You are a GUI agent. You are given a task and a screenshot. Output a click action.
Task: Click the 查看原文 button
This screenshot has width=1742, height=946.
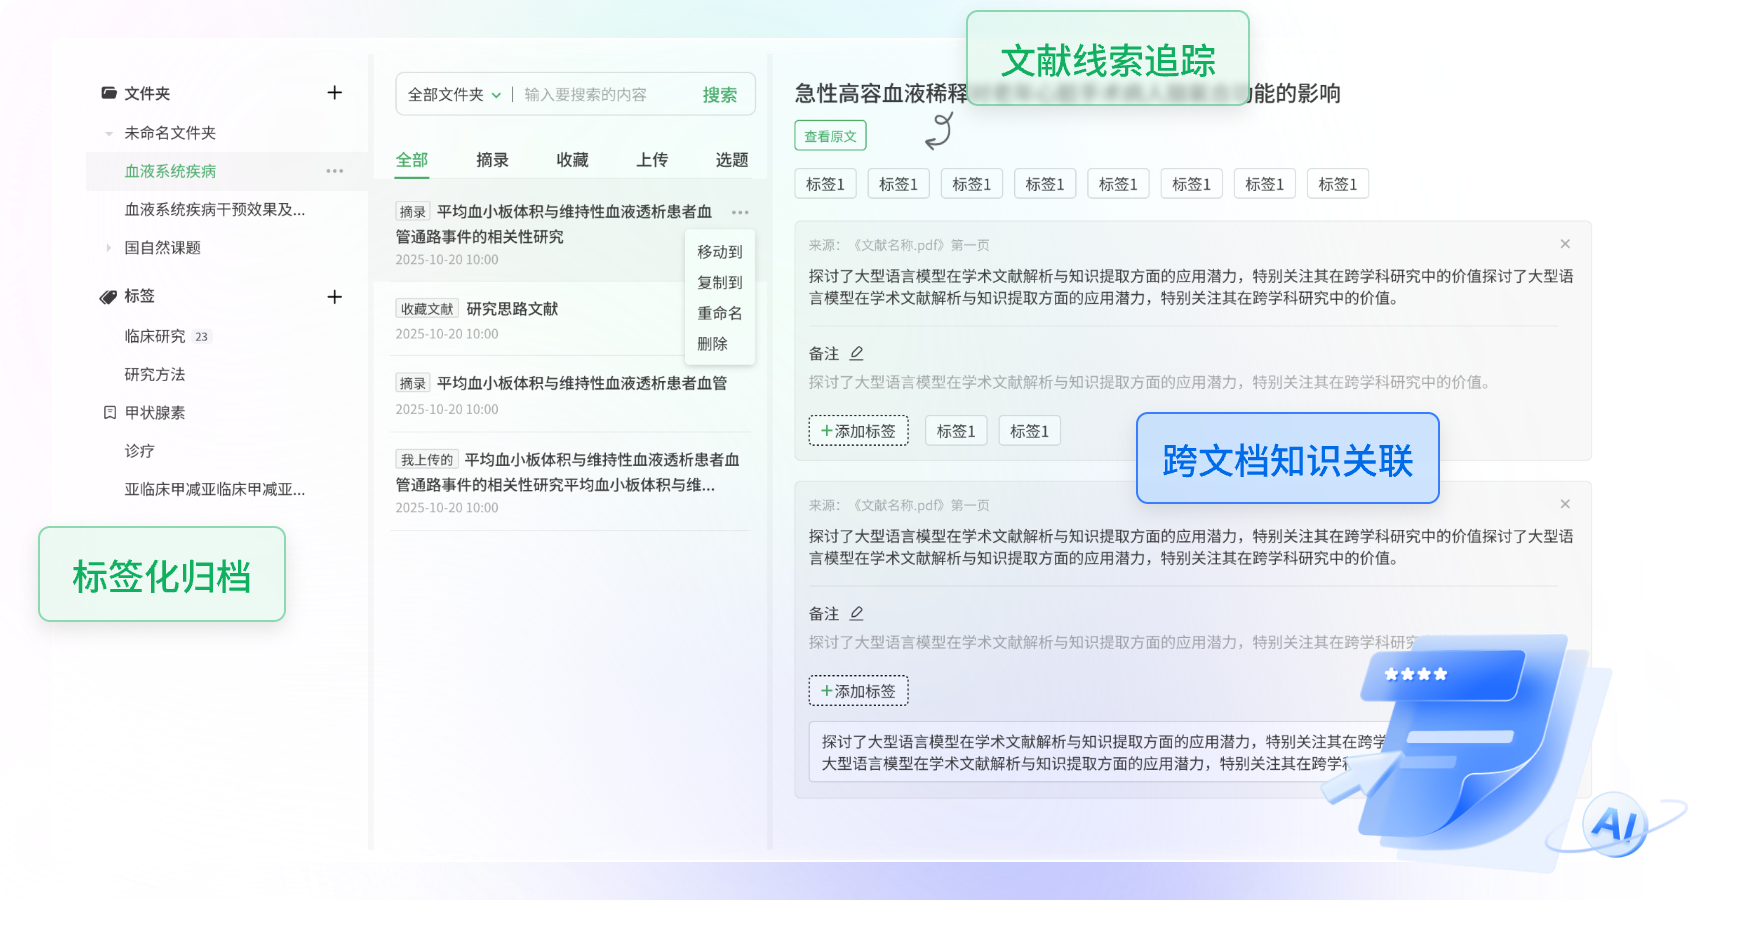tap(829, 135)
